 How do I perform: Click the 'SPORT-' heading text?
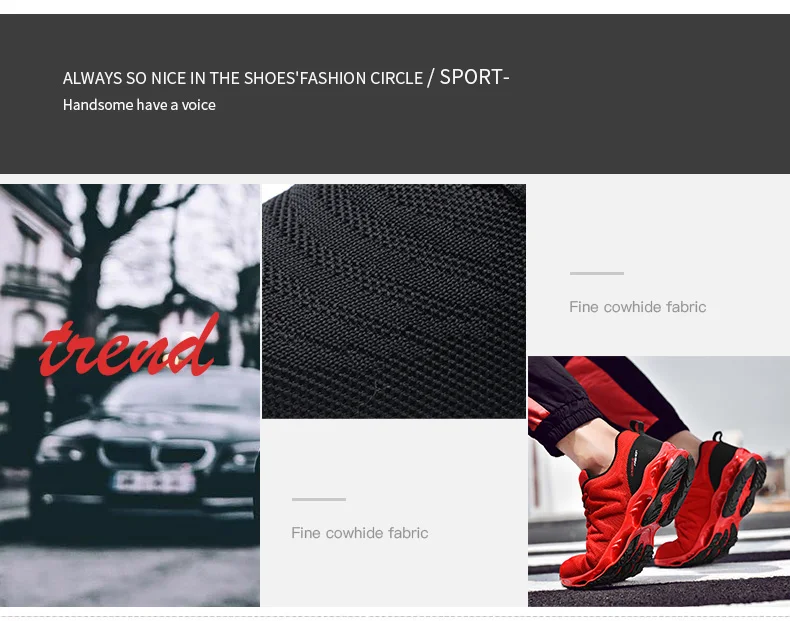point(474,77)
